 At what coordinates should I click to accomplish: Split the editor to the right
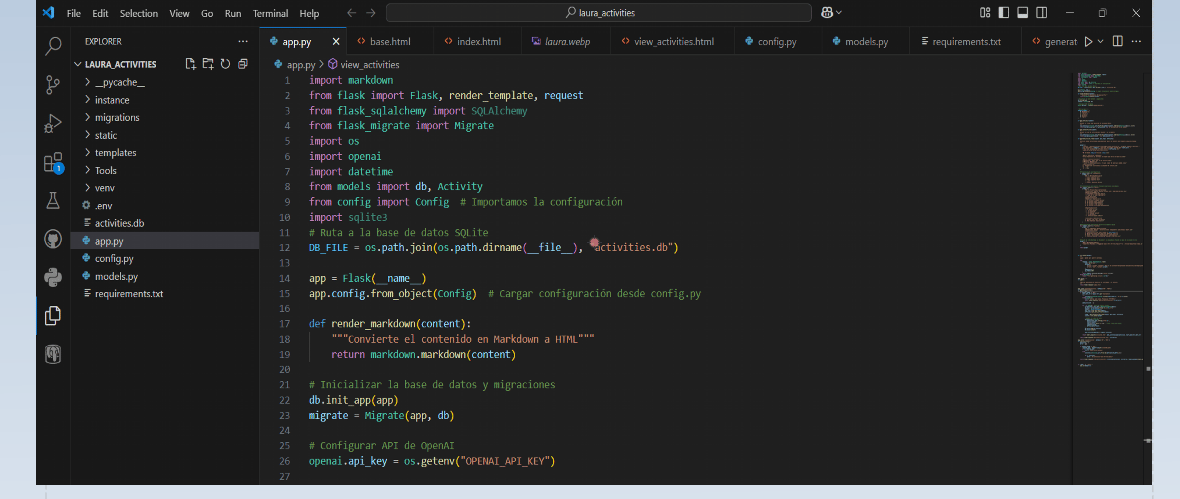tap(1118, 41)
